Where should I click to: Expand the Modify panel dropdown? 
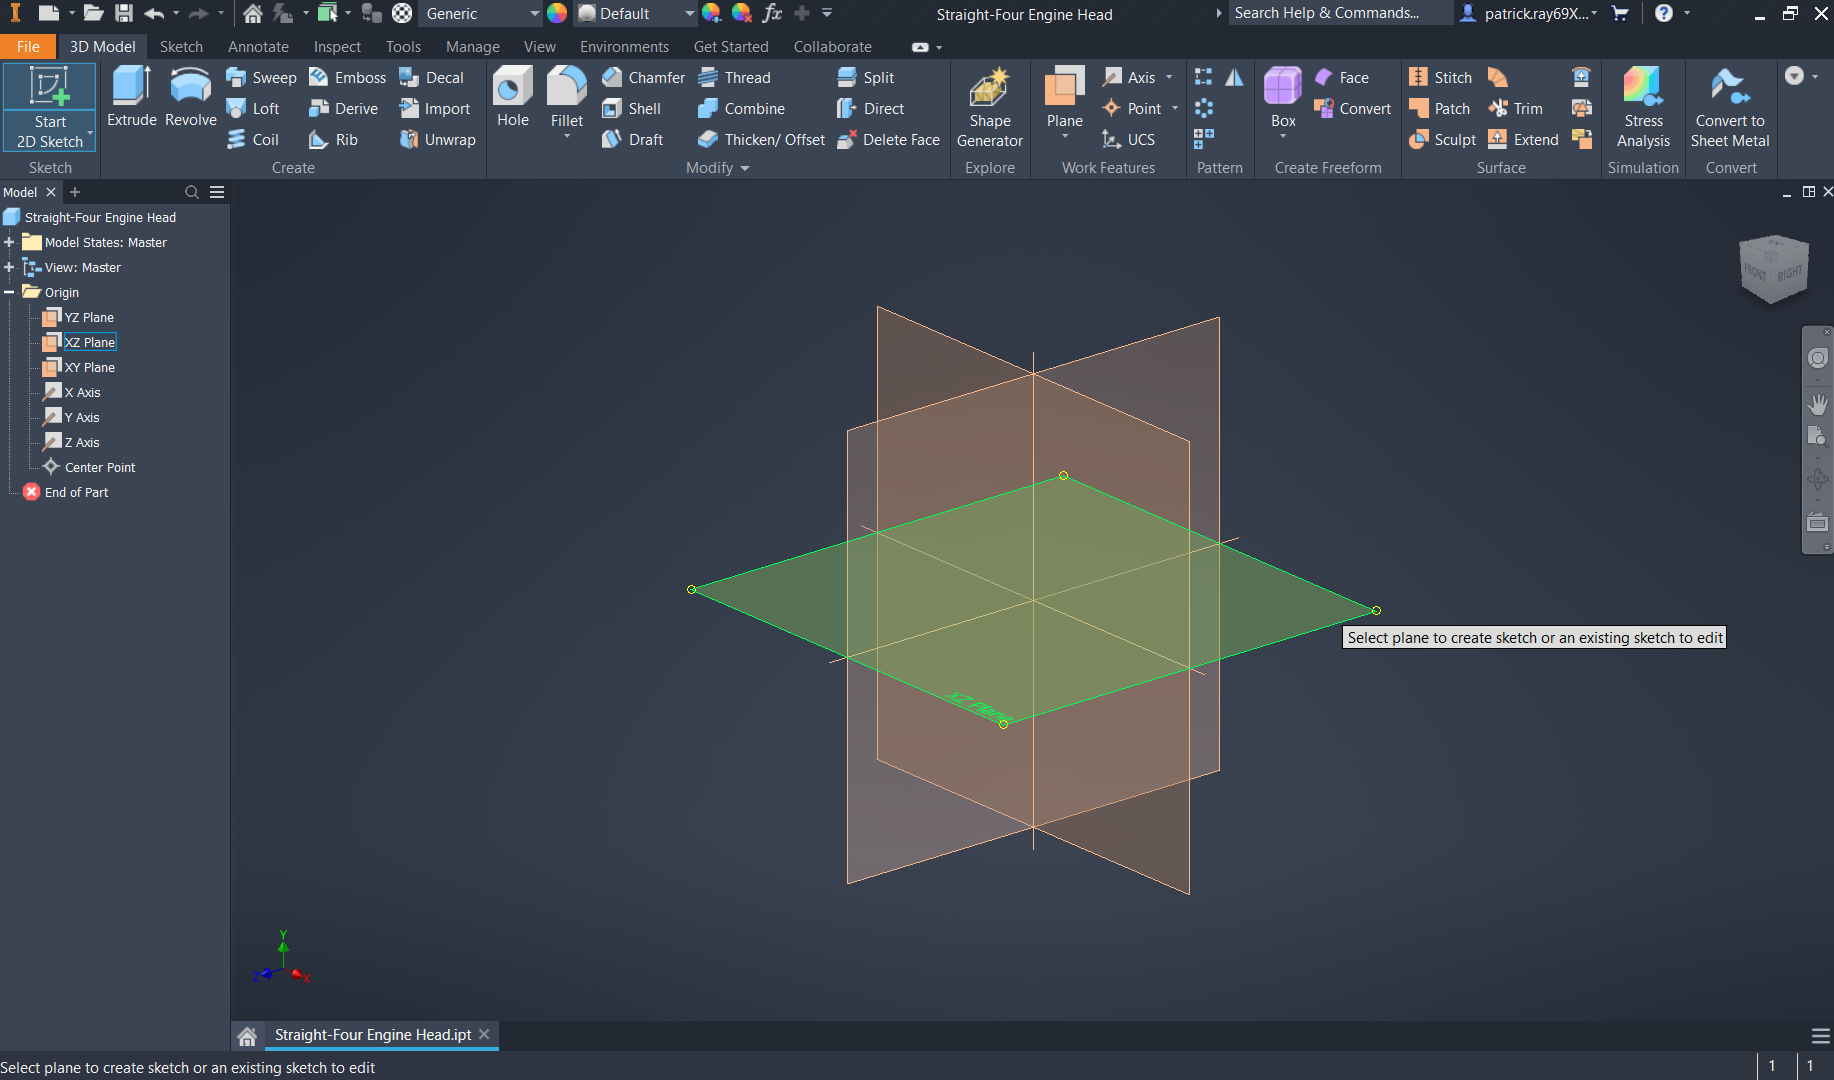(744, 169)
